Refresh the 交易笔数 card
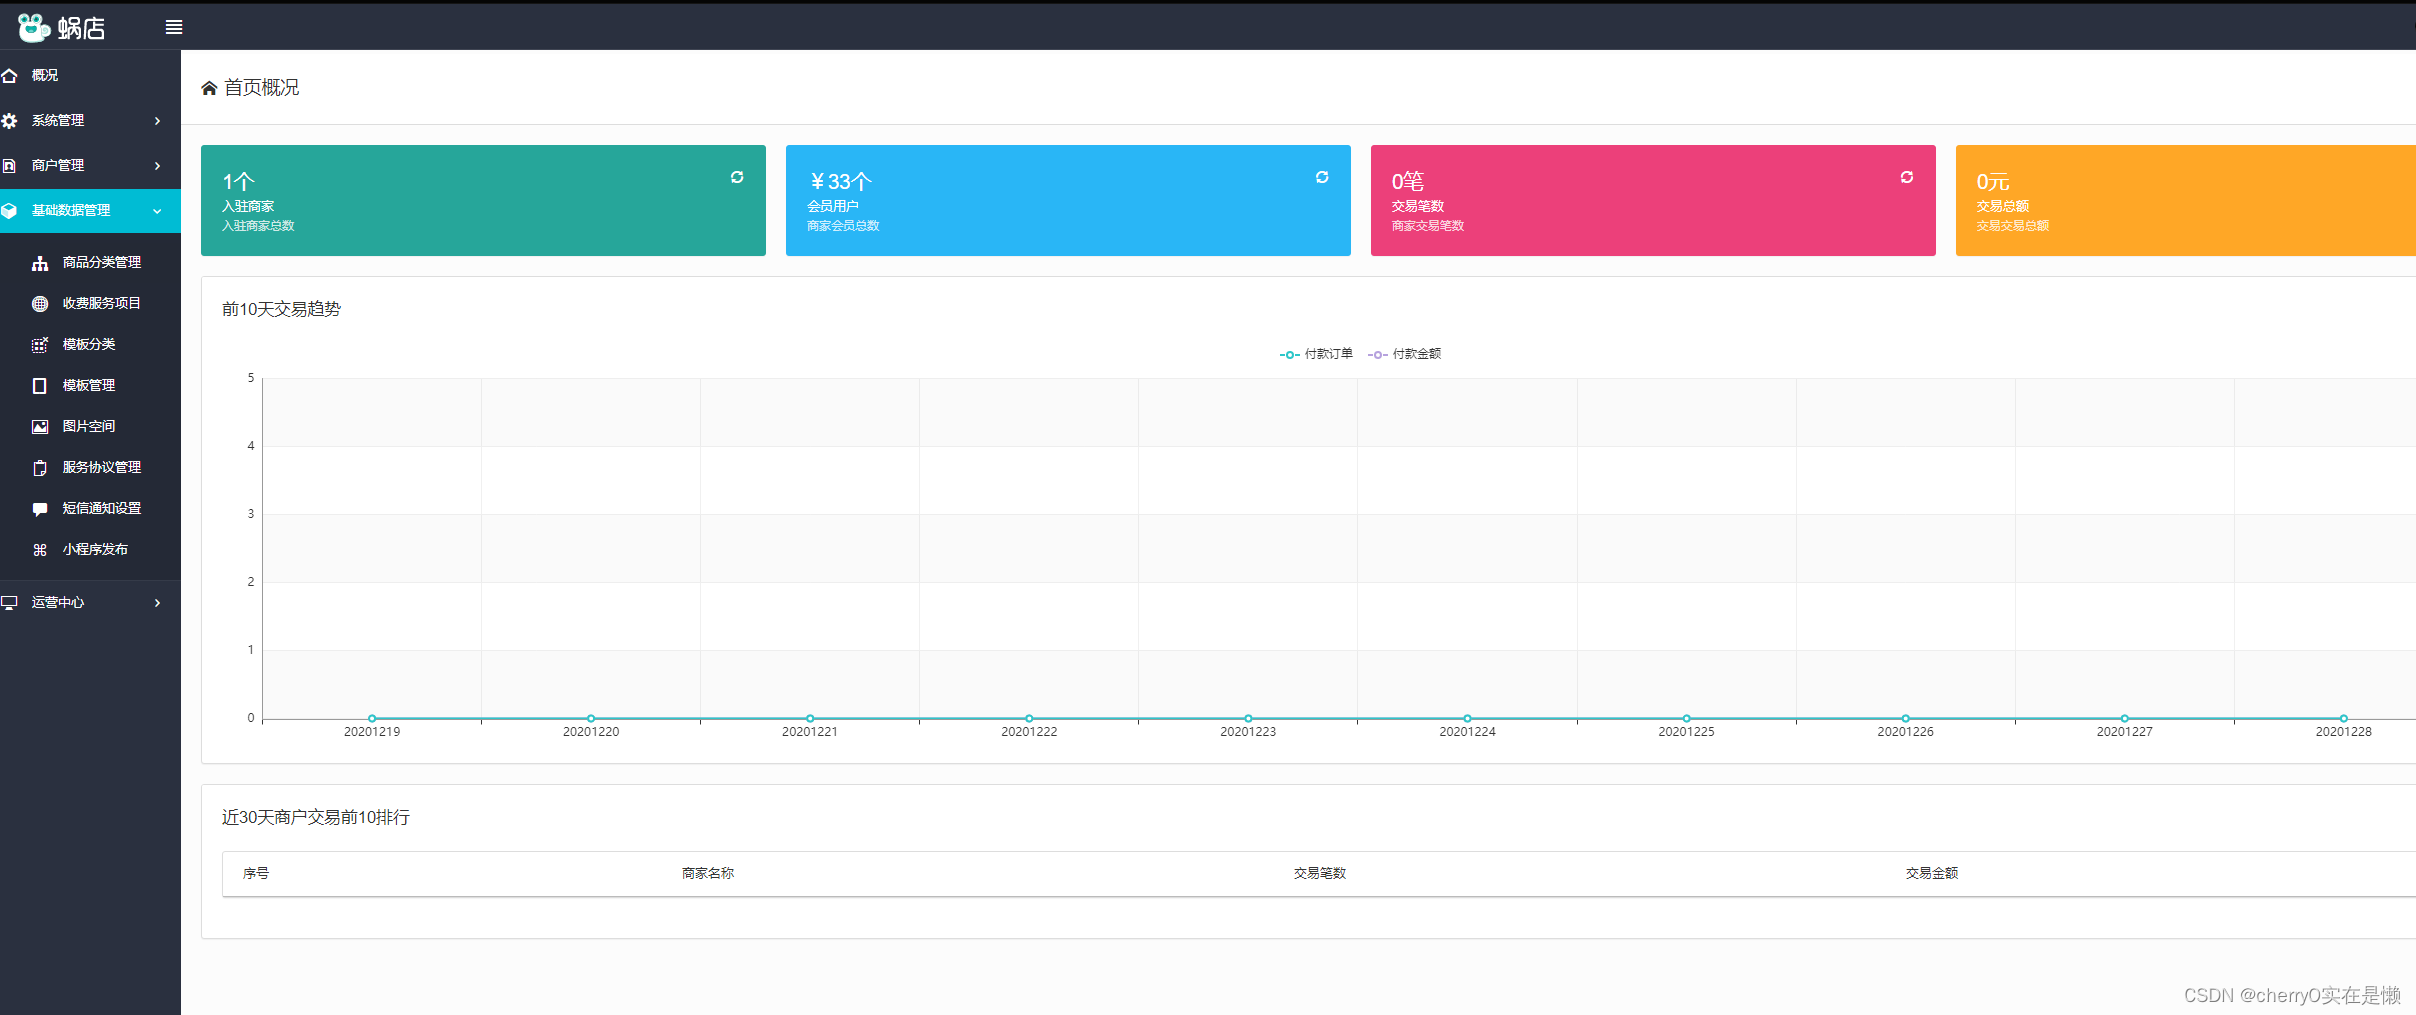 [1907, 177]
